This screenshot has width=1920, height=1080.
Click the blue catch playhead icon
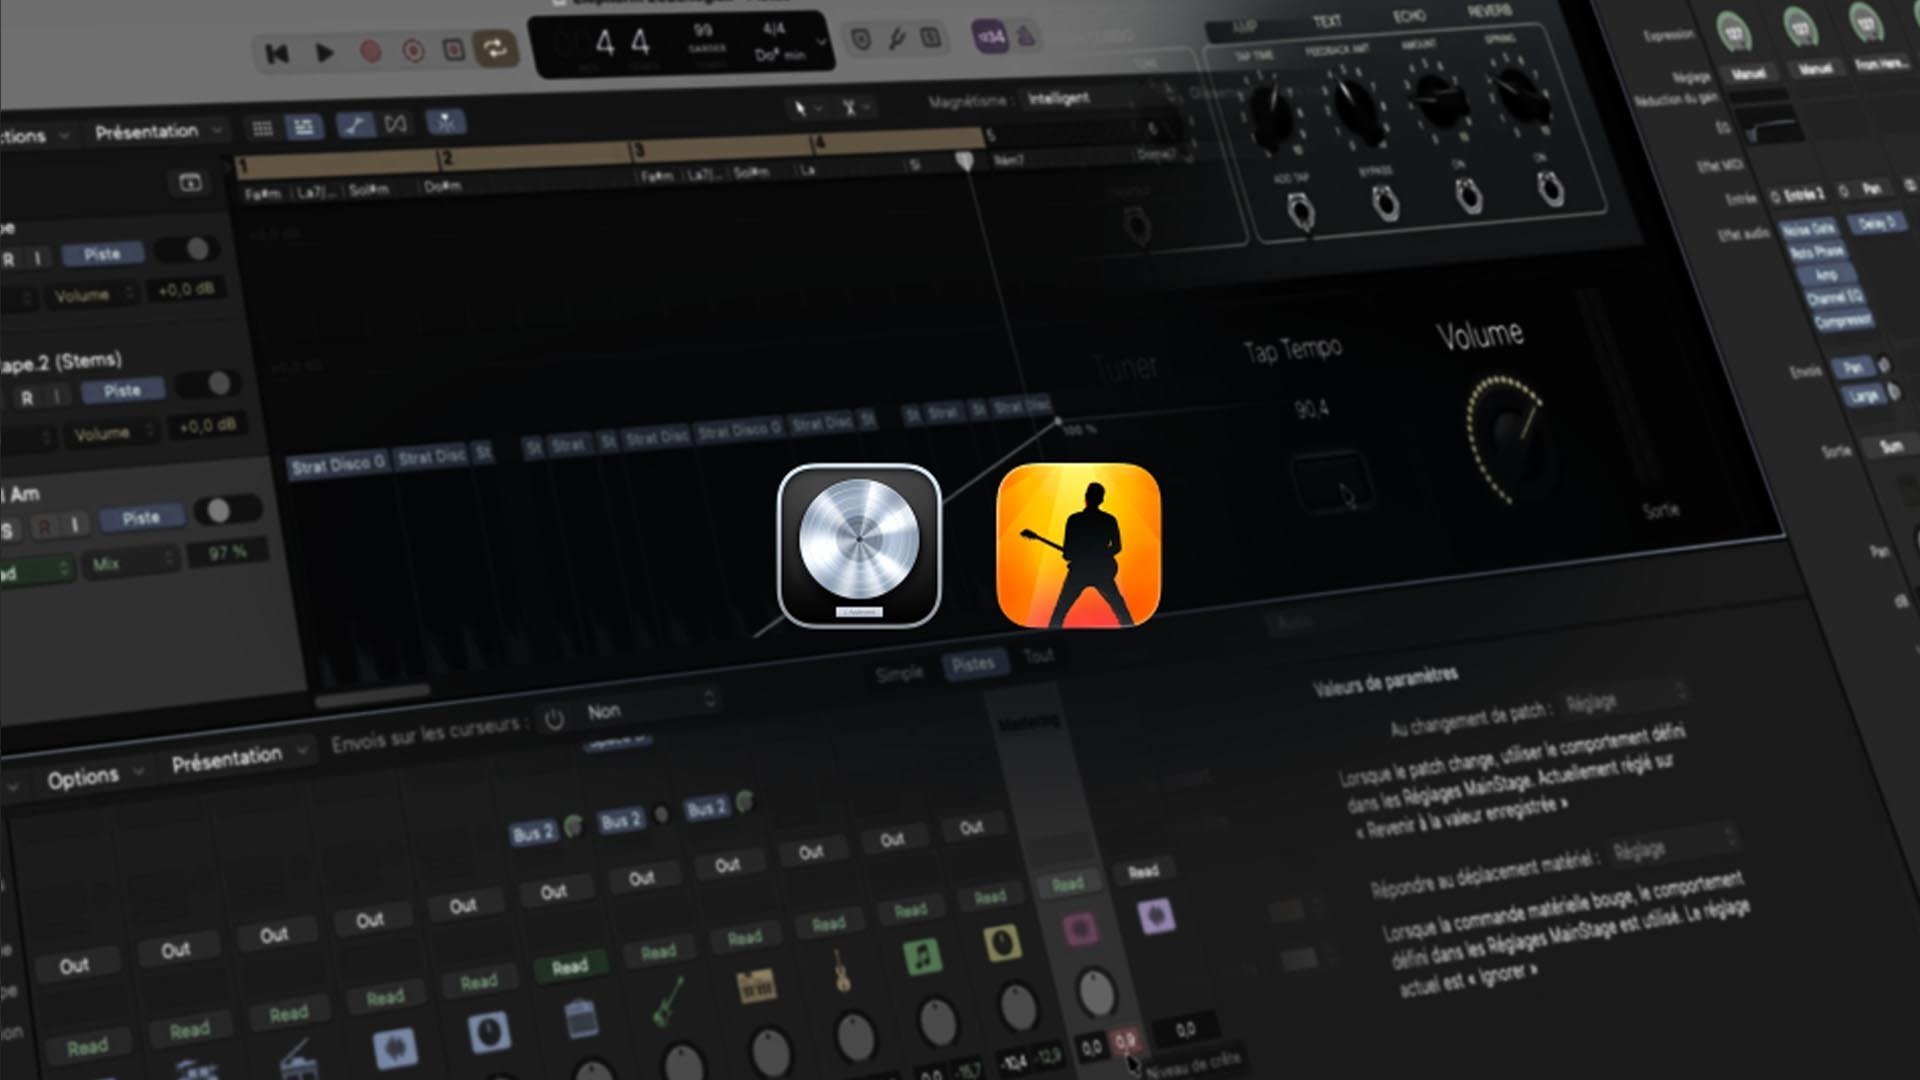point(445,122)
